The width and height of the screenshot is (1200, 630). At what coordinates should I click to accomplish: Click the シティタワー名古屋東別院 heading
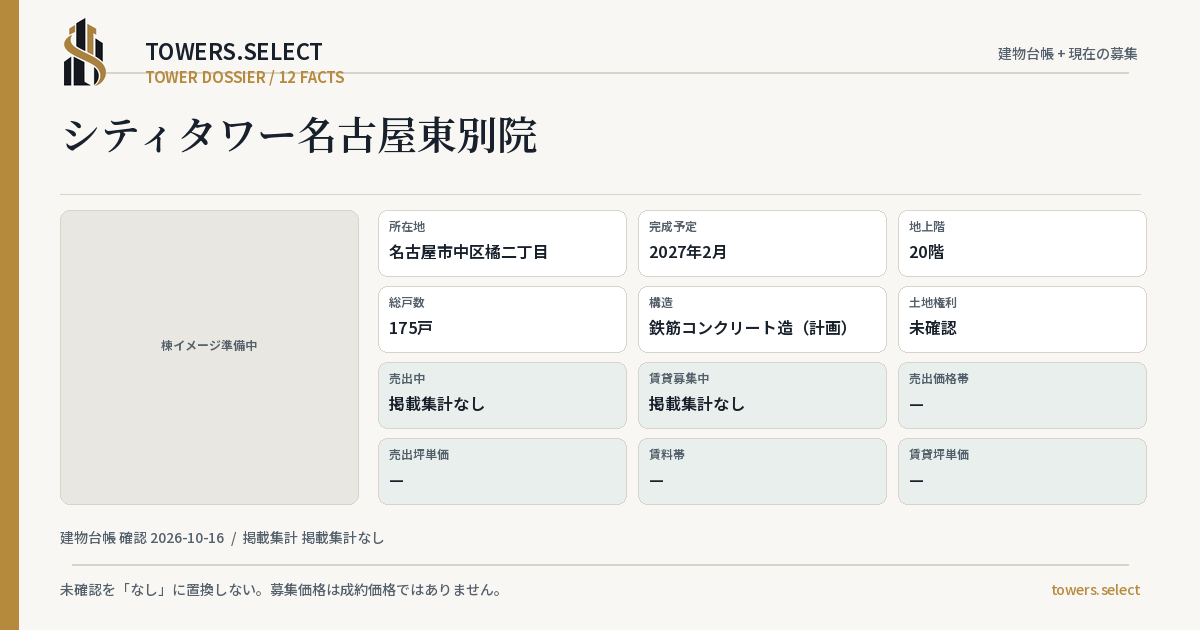pos(299,135)
